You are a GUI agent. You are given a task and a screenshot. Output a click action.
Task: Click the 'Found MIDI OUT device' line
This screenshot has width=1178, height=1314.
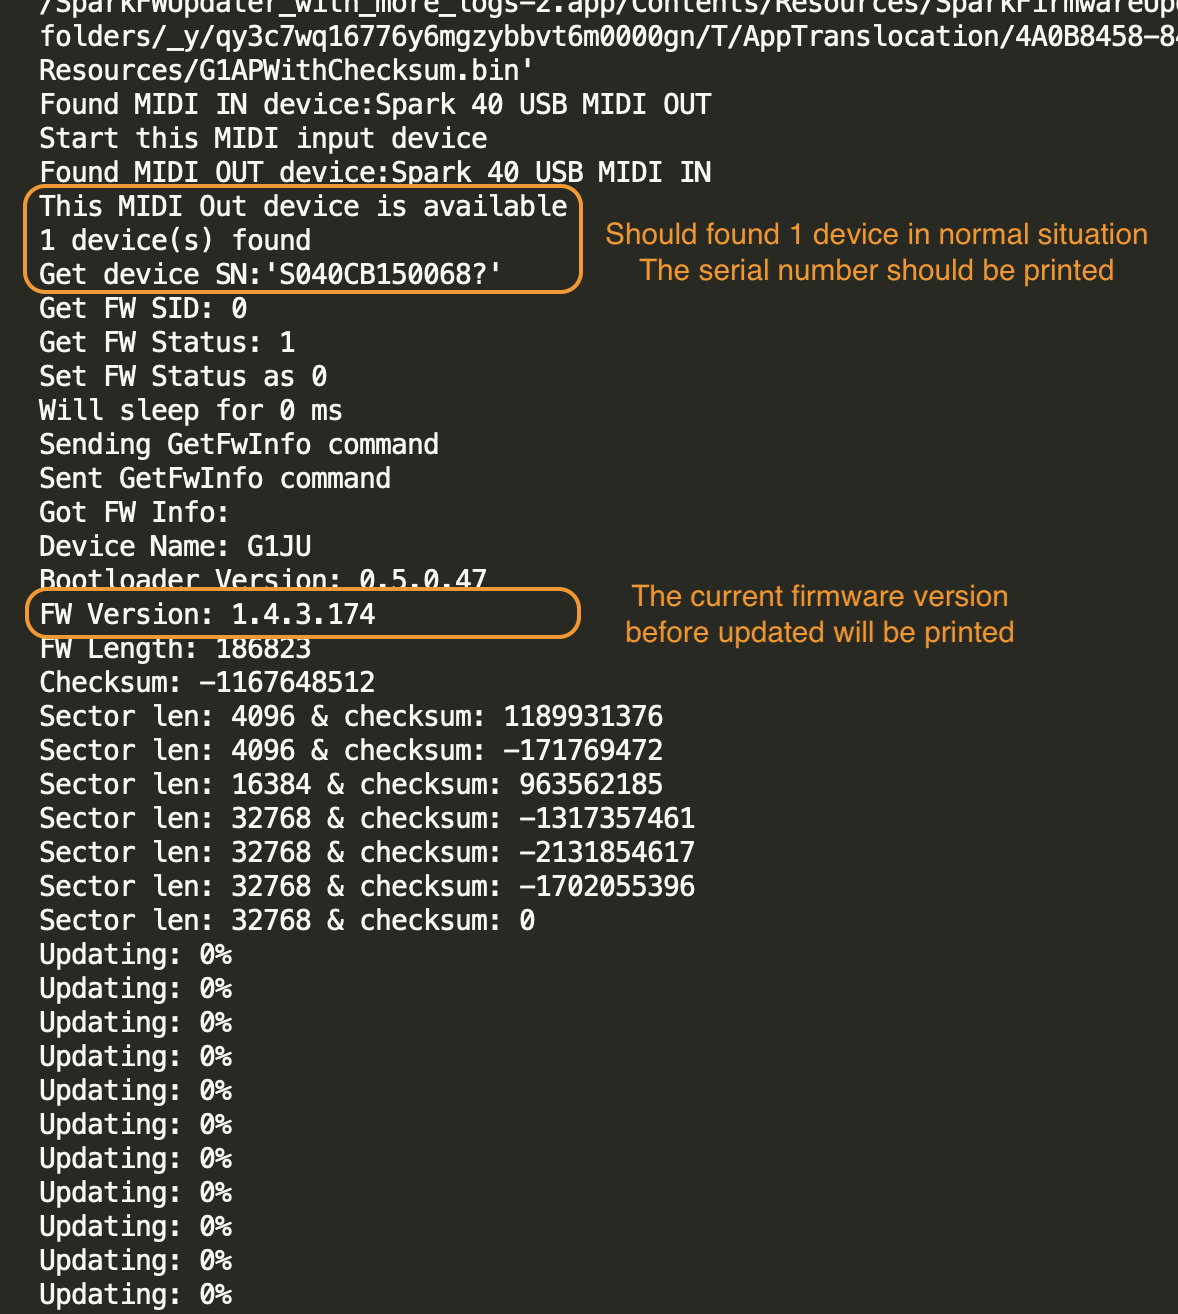376,172
